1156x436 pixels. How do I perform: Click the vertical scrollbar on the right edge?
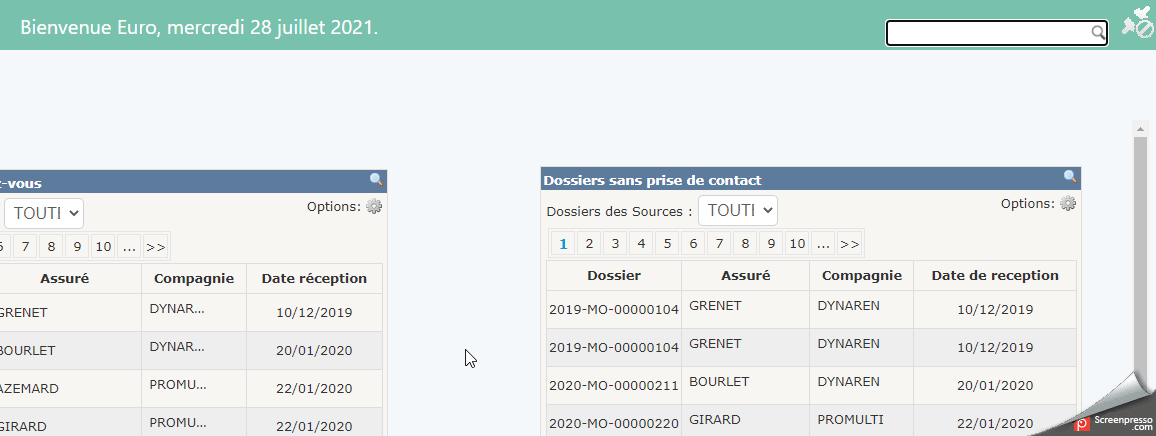pyautogui.click(x=1139, y=250)
